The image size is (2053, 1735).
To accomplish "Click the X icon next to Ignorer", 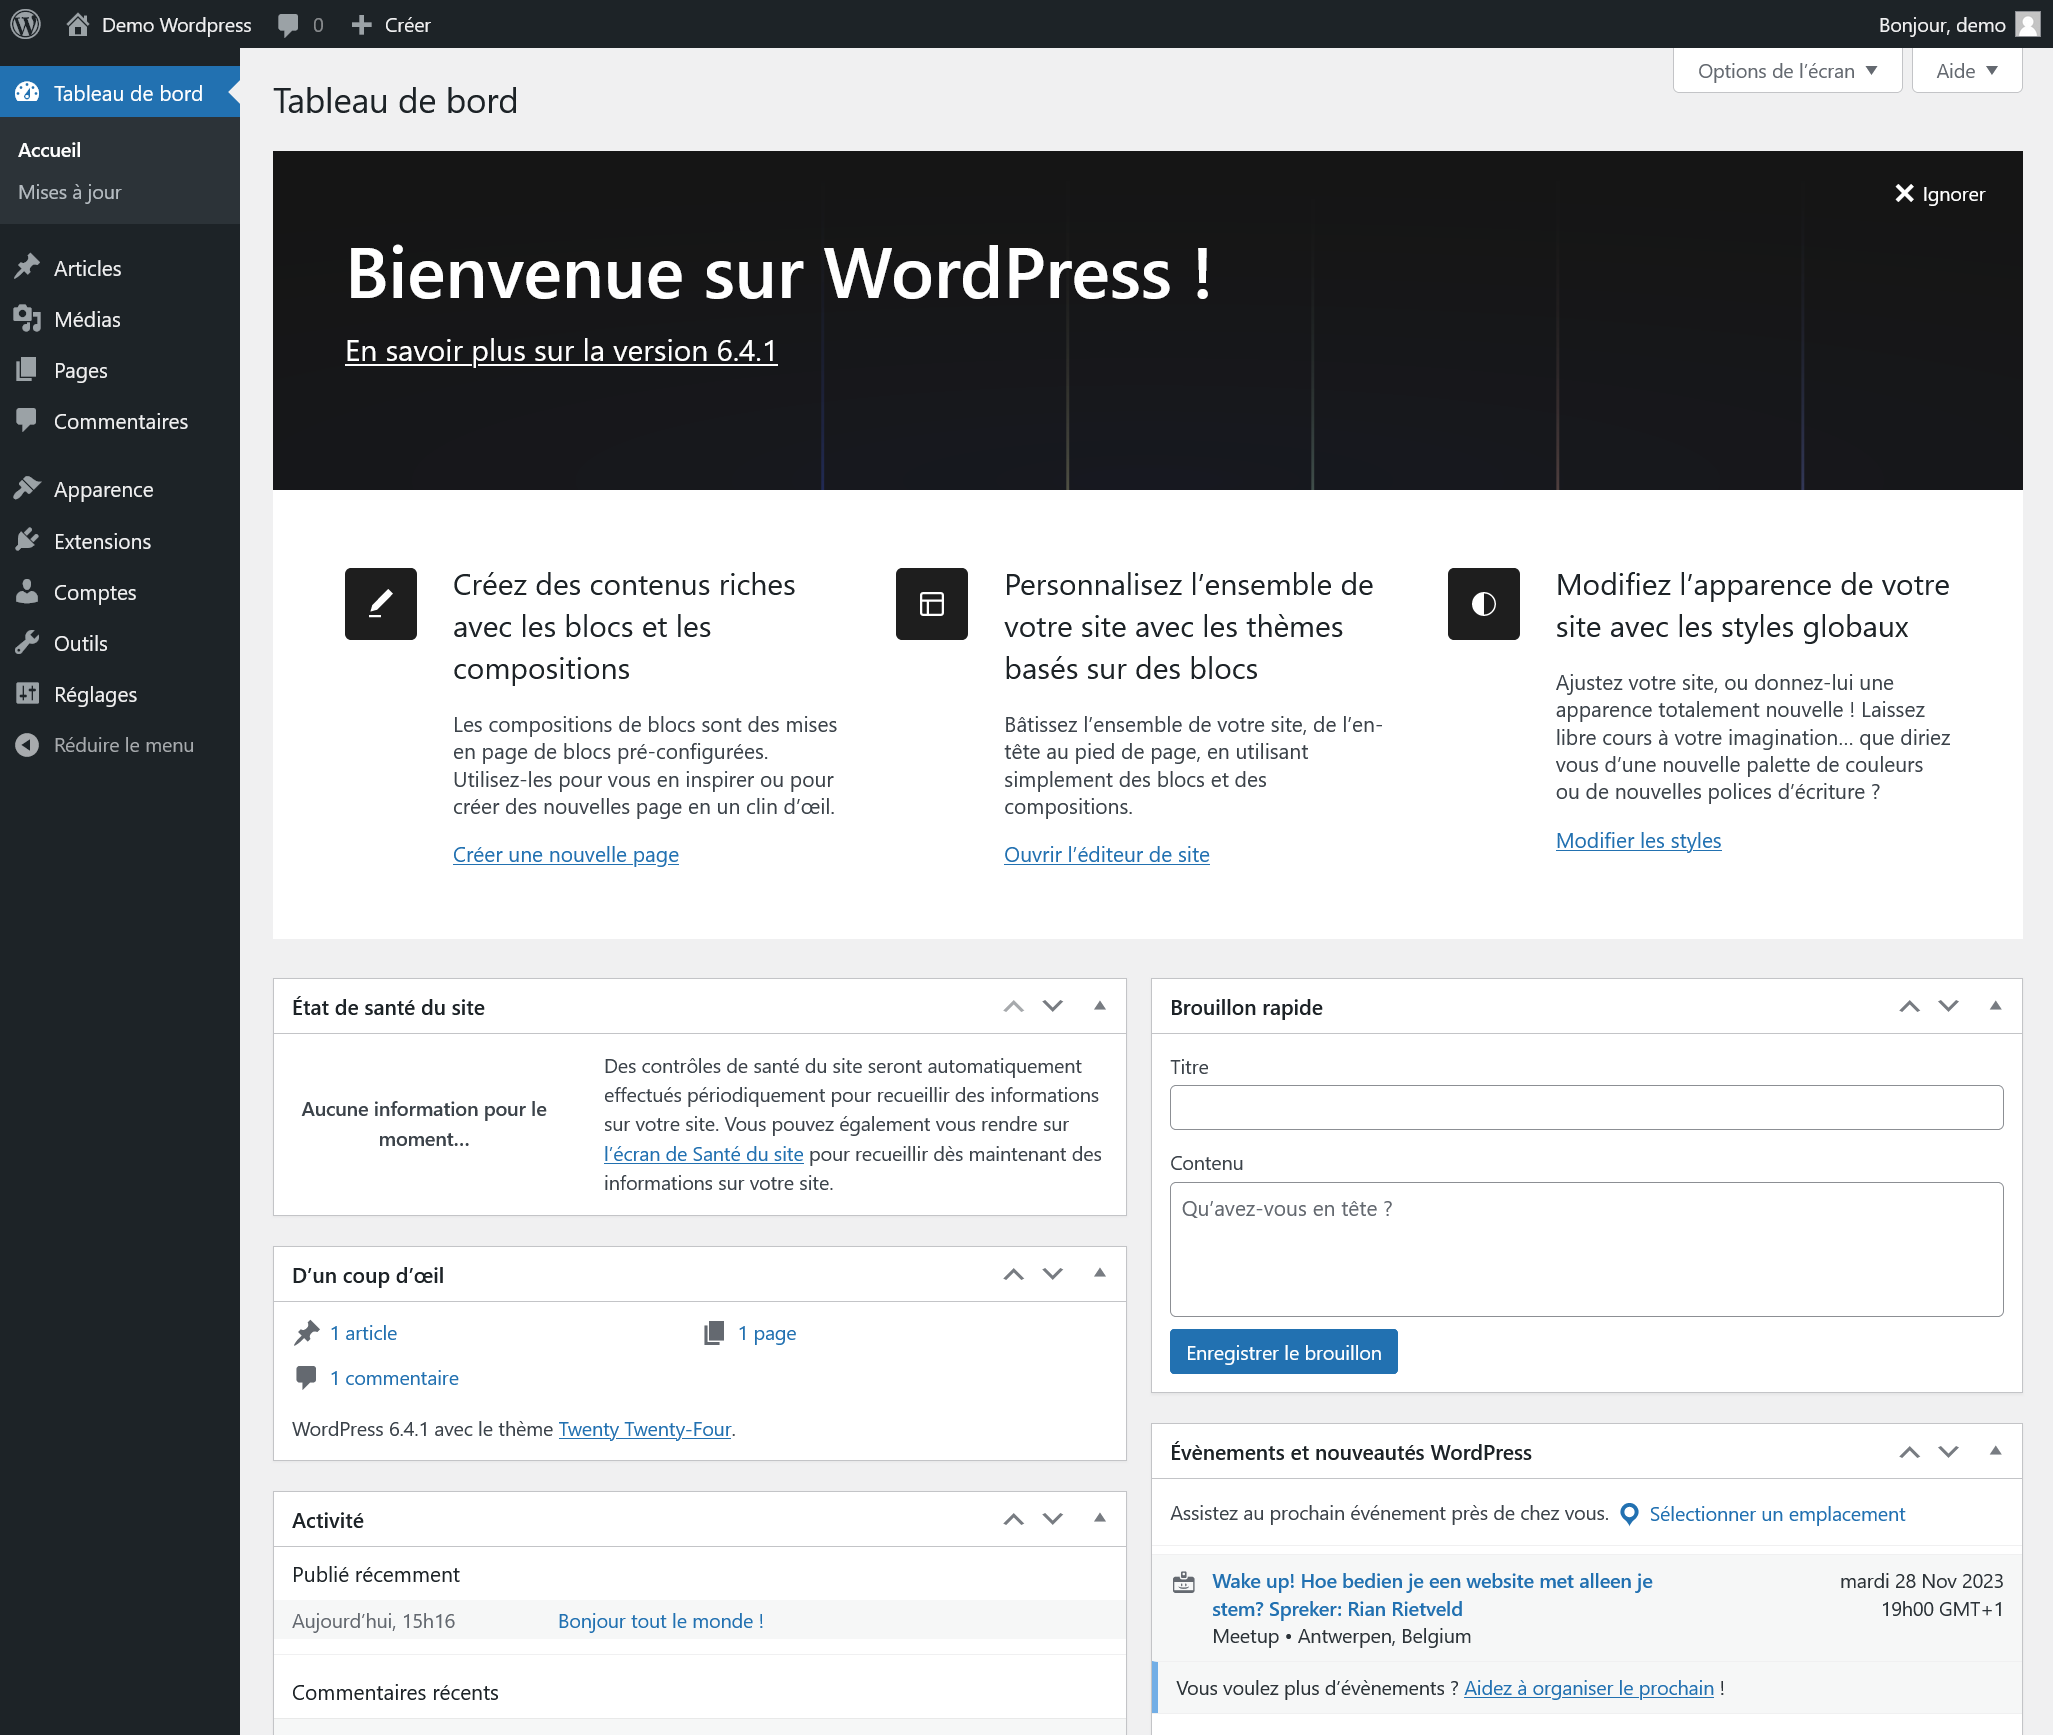I will 1904,193.
